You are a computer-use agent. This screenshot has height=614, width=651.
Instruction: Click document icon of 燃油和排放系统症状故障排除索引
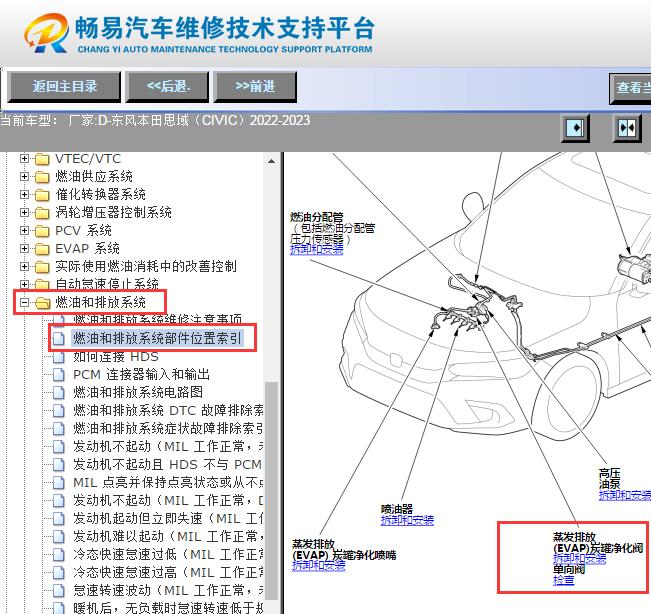[x=59, y=428]
